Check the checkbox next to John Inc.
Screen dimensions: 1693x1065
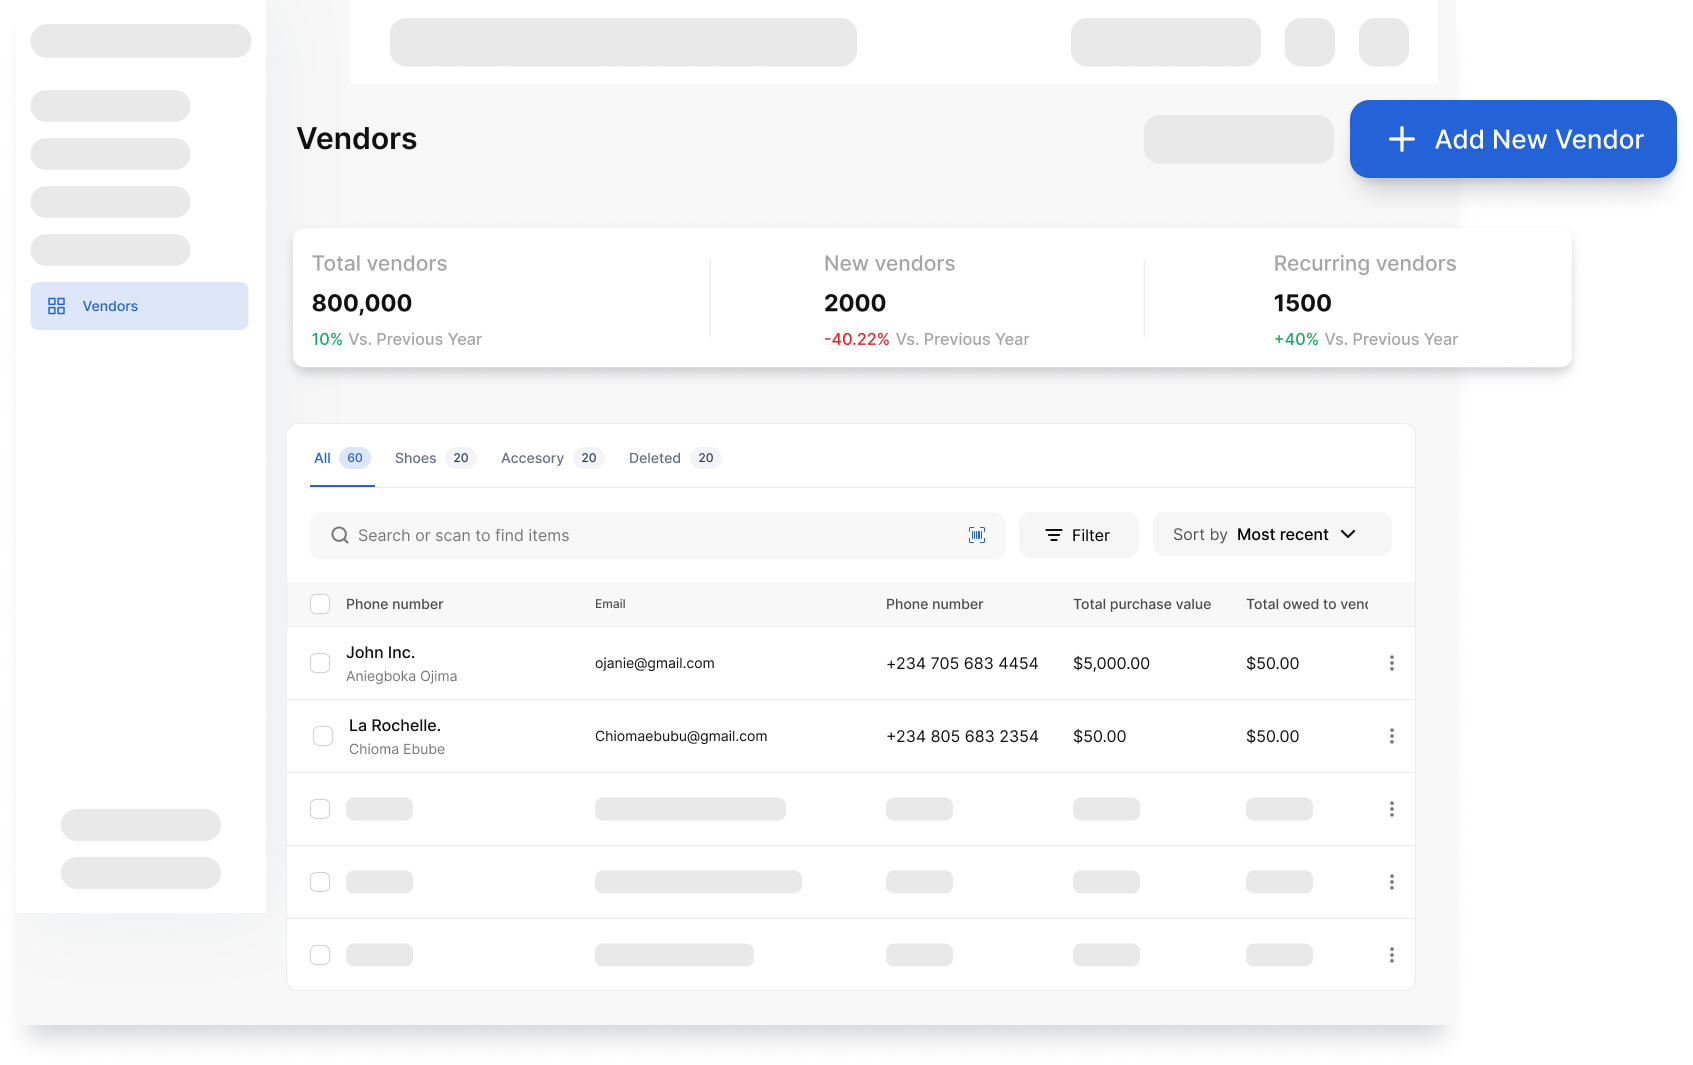tap(320, 663)
